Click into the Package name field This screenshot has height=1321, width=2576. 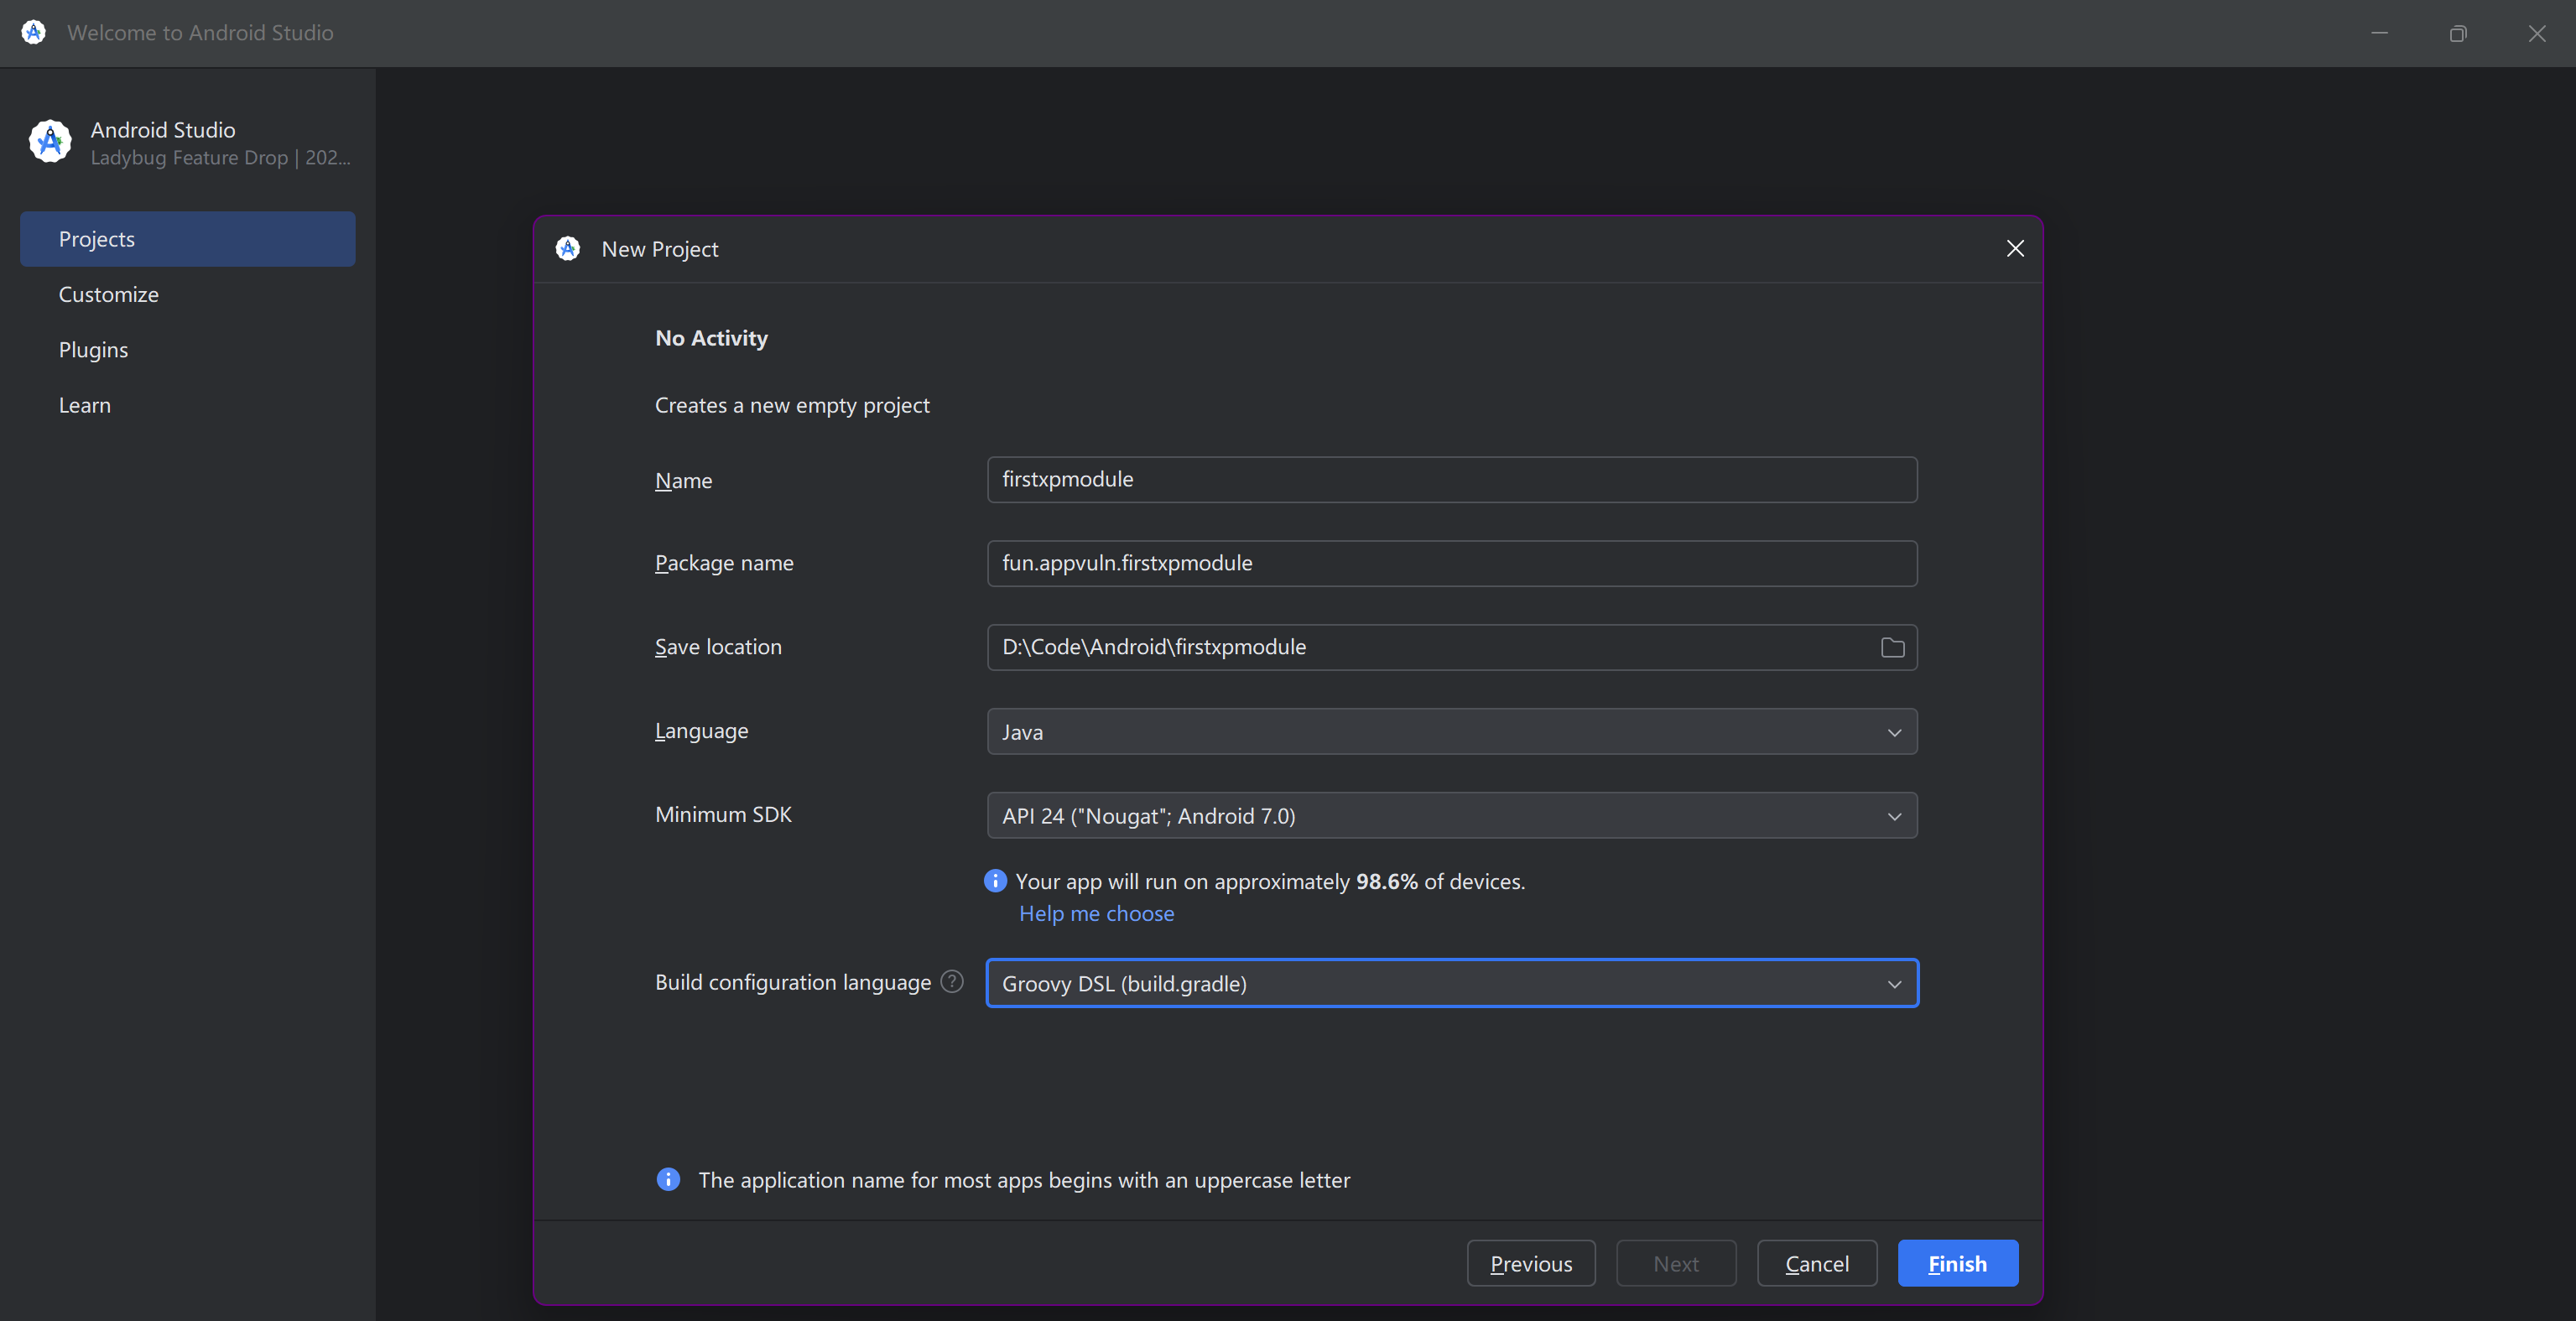coord(1452,564)
